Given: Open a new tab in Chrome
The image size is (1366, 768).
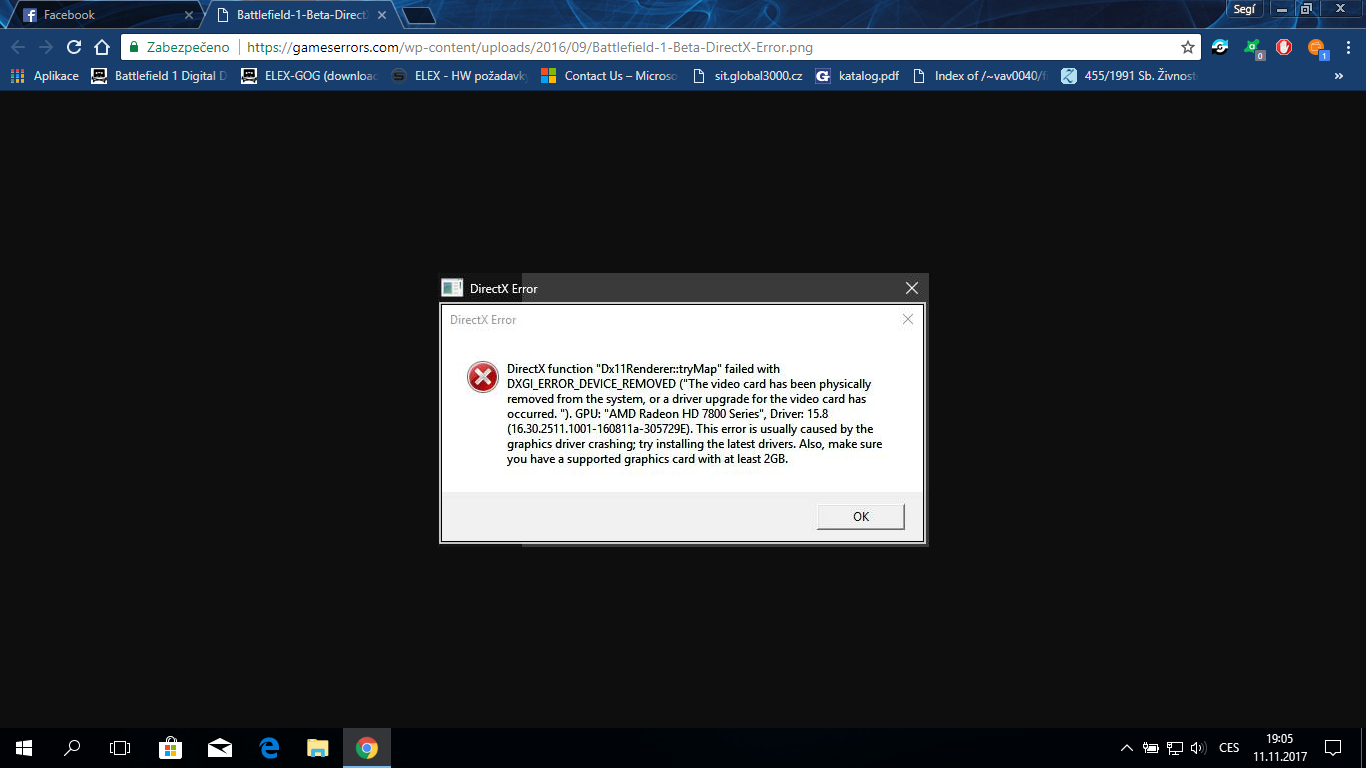Looking at the screenshot, I should coord(418,15).
